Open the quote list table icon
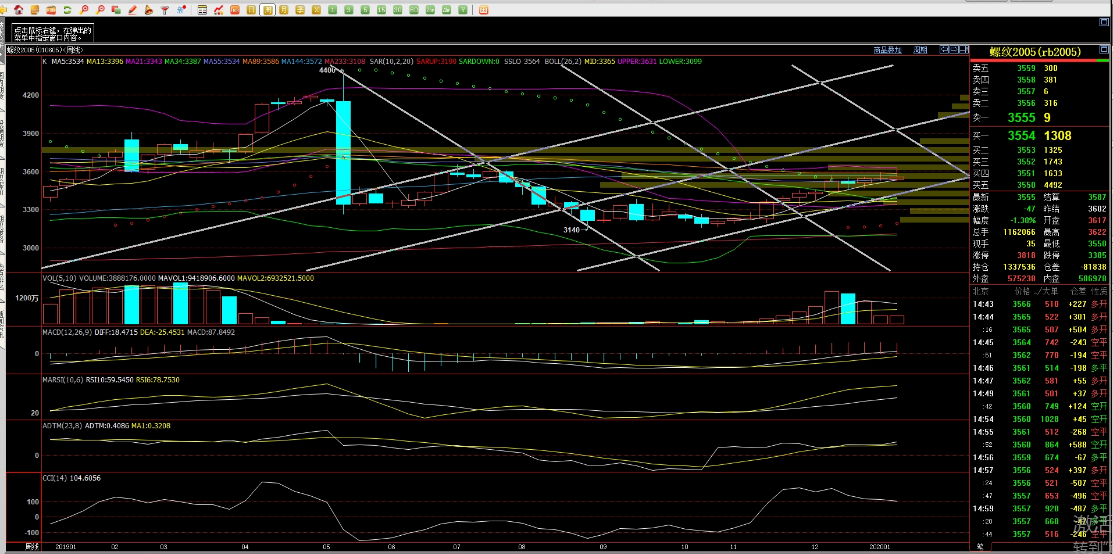This screenshot has height=554, width=1113. [202, 10]
